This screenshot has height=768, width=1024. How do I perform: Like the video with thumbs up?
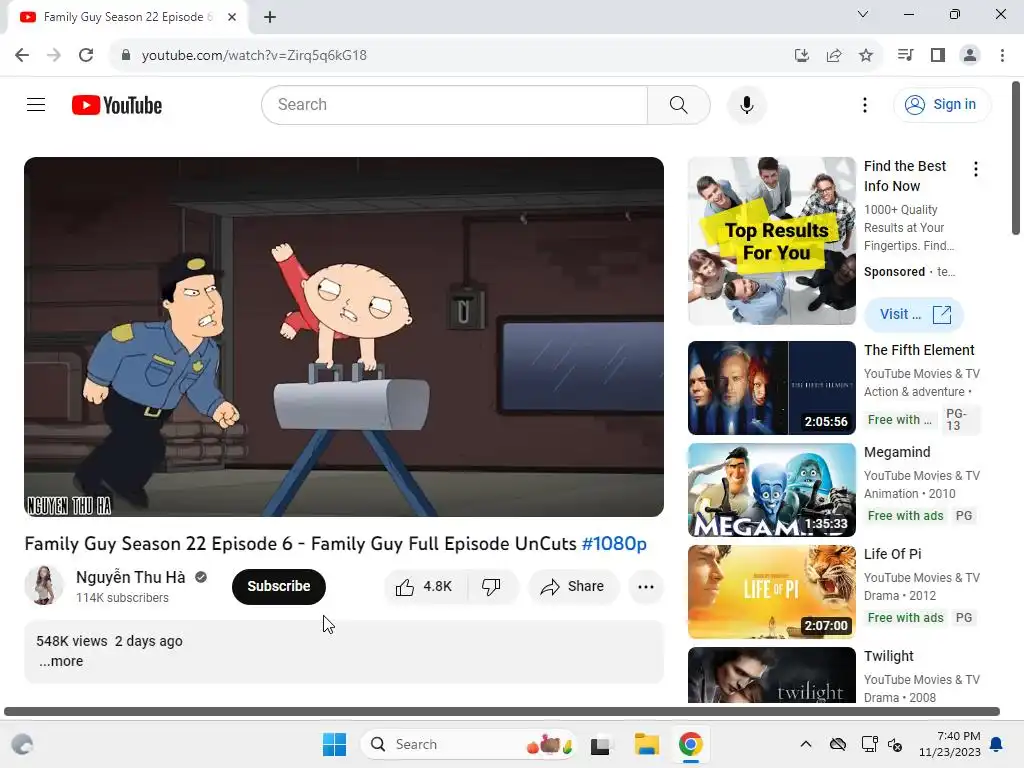424,586
